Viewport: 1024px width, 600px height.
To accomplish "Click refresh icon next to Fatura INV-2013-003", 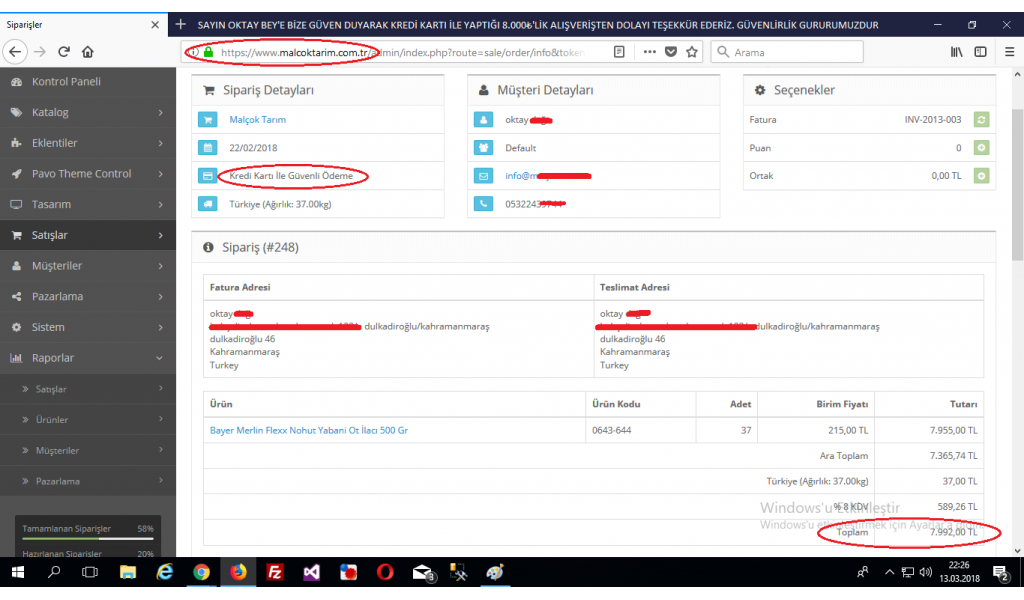I will [981, 119].
